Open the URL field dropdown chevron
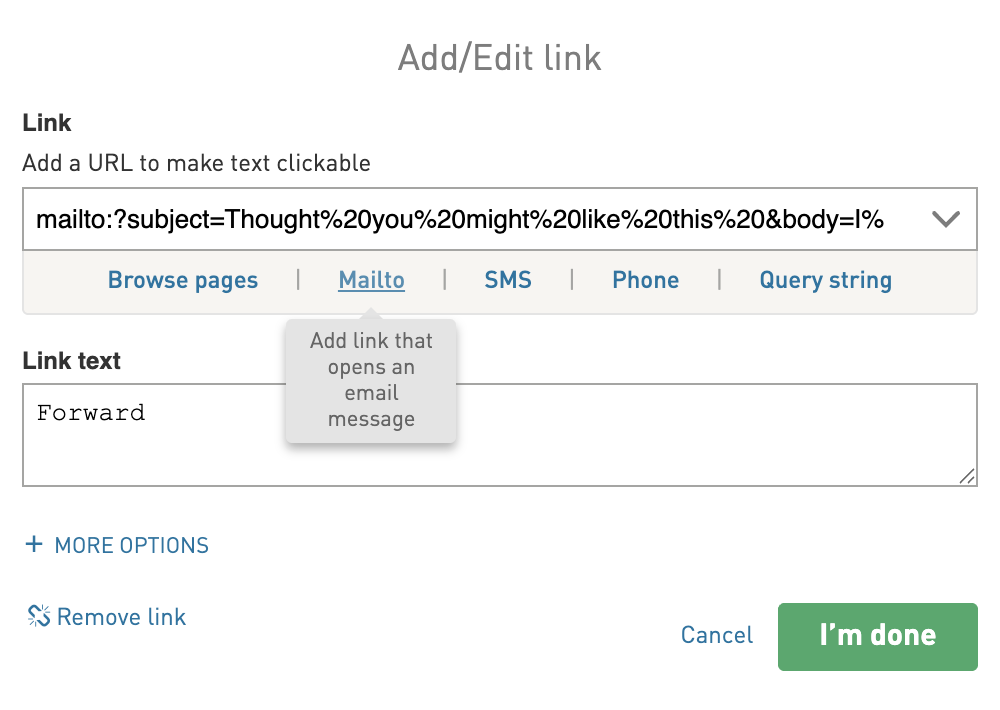Viewport: 1000px width, 710px height. 946,219
